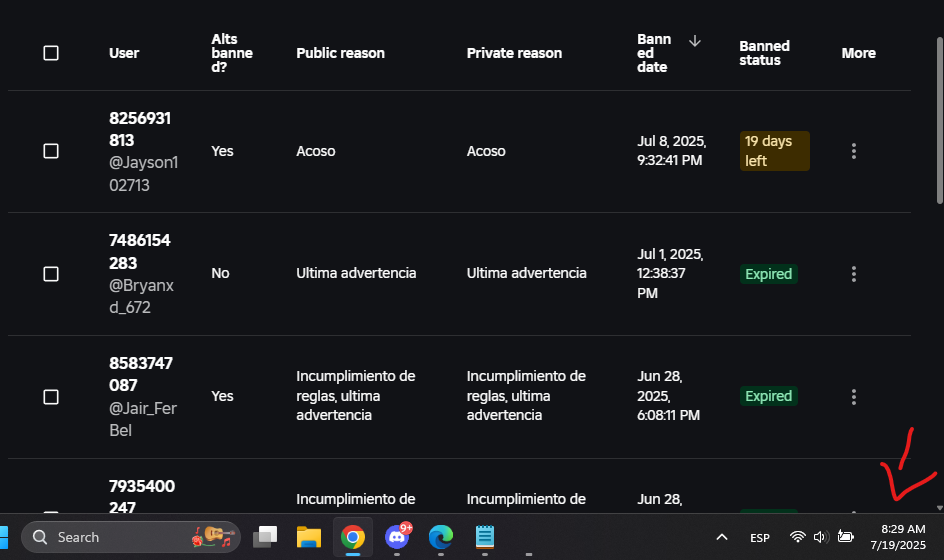Open more options for user @Jair_FerBel

pyautogui.click(x=853, y=396)
